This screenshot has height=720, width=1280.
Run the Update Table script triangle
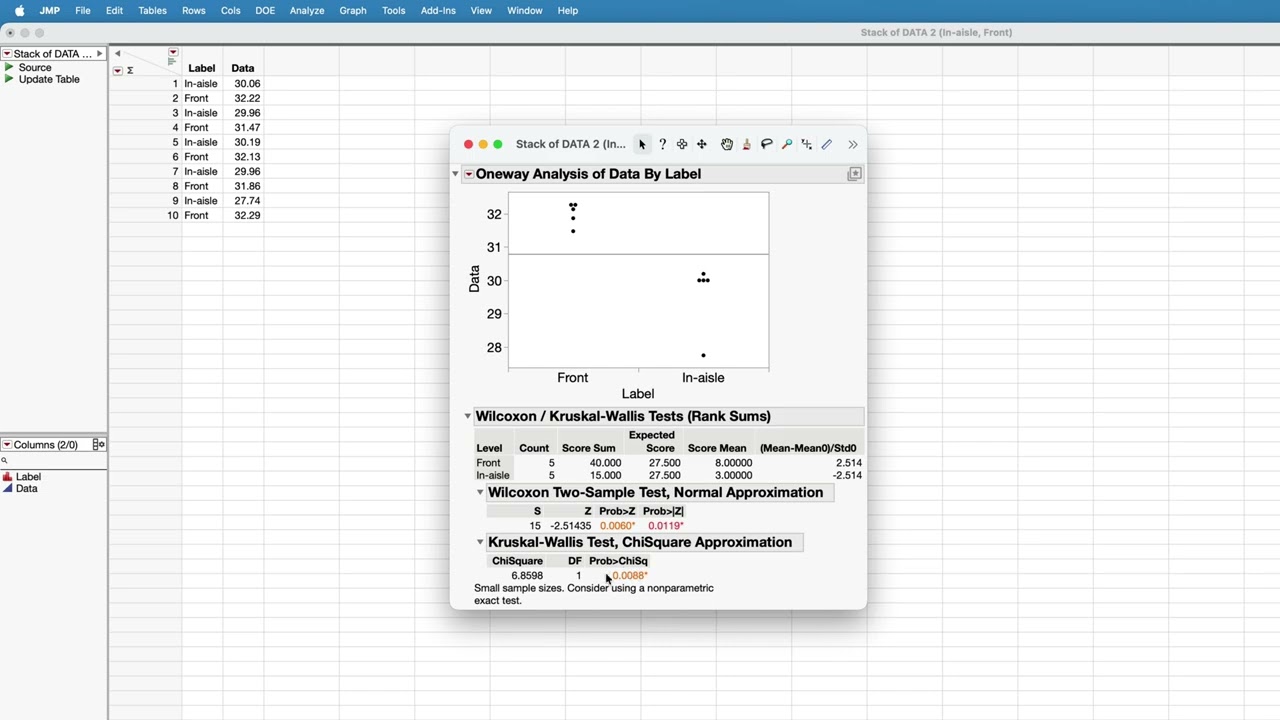pyautogui.click(x=9, y=79)
